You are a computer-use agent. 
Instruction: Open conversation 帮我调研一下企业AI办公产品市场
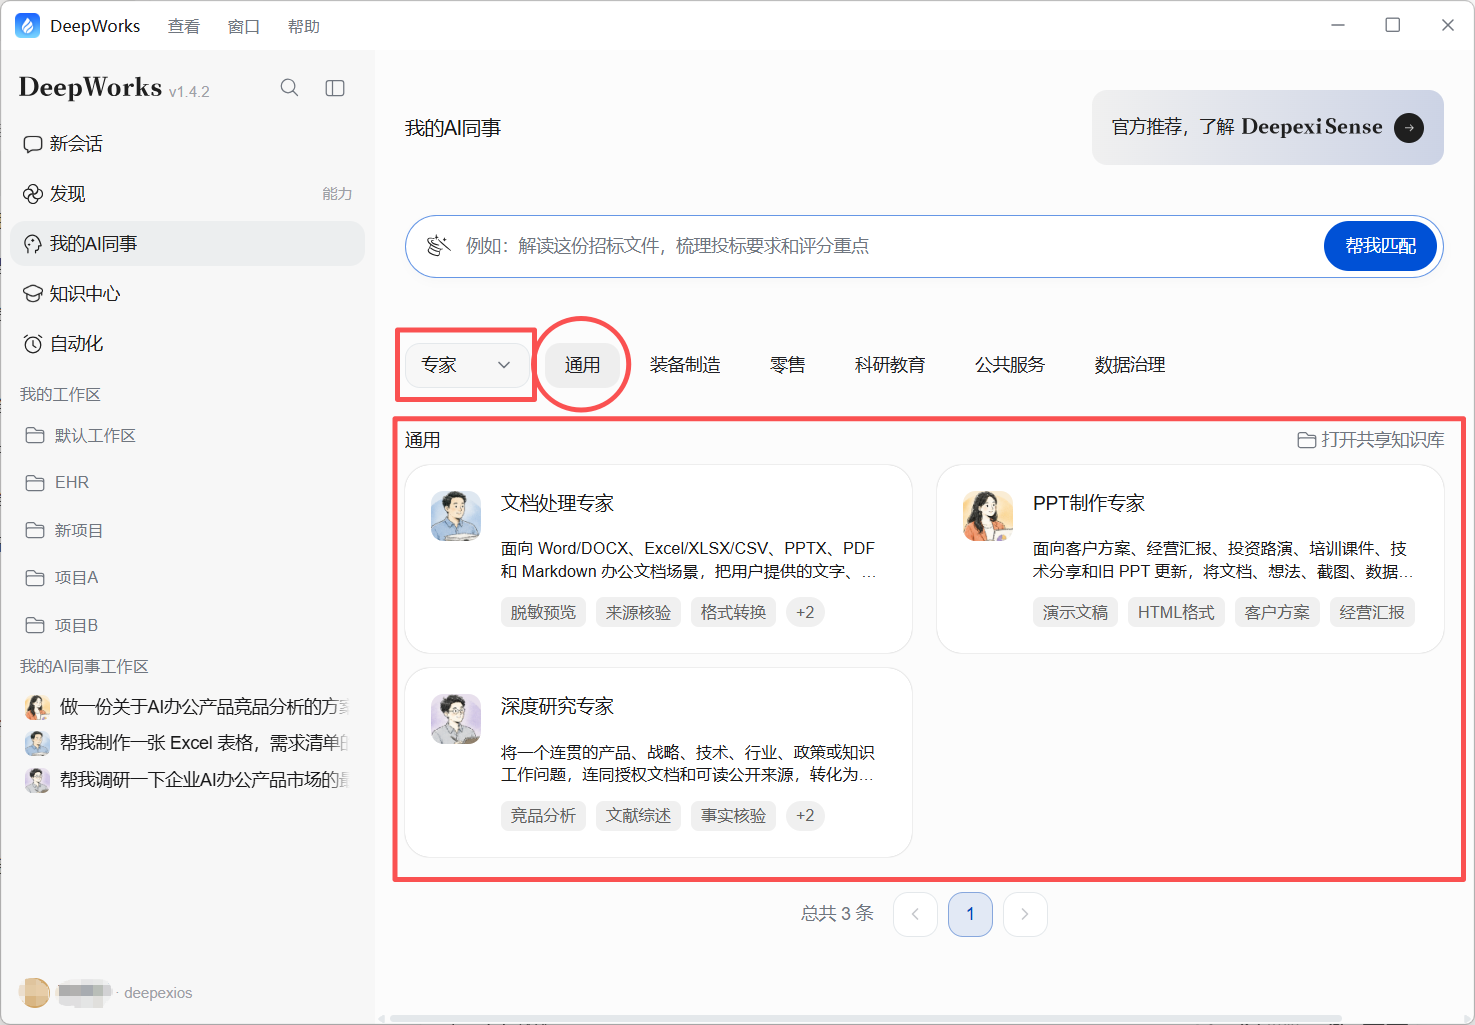pos(187,780)
